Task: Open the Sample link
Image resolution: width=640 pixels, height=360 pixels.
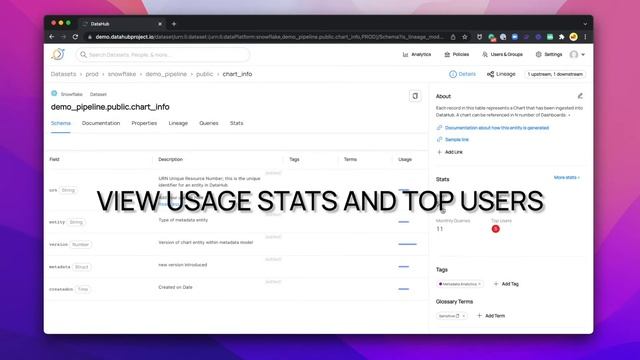Action: click(456, 140)
